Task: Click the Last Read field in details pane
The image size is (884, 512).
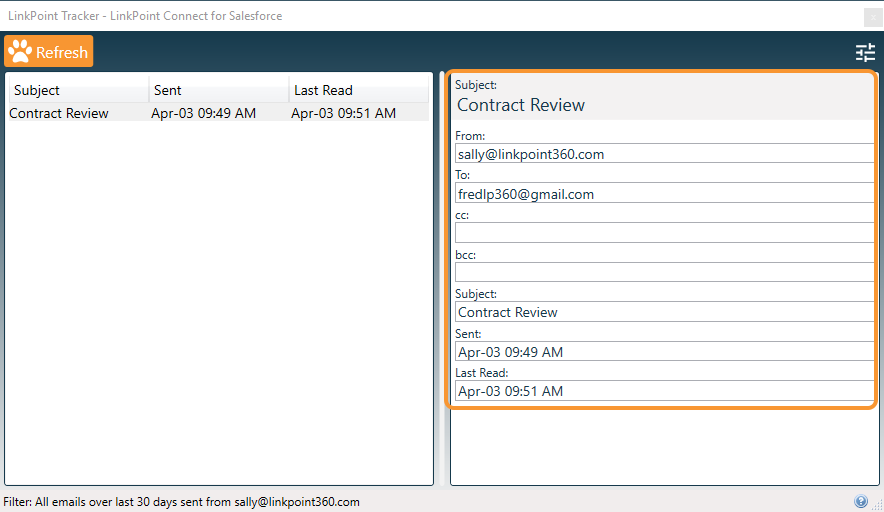Action: click(664, 391)
